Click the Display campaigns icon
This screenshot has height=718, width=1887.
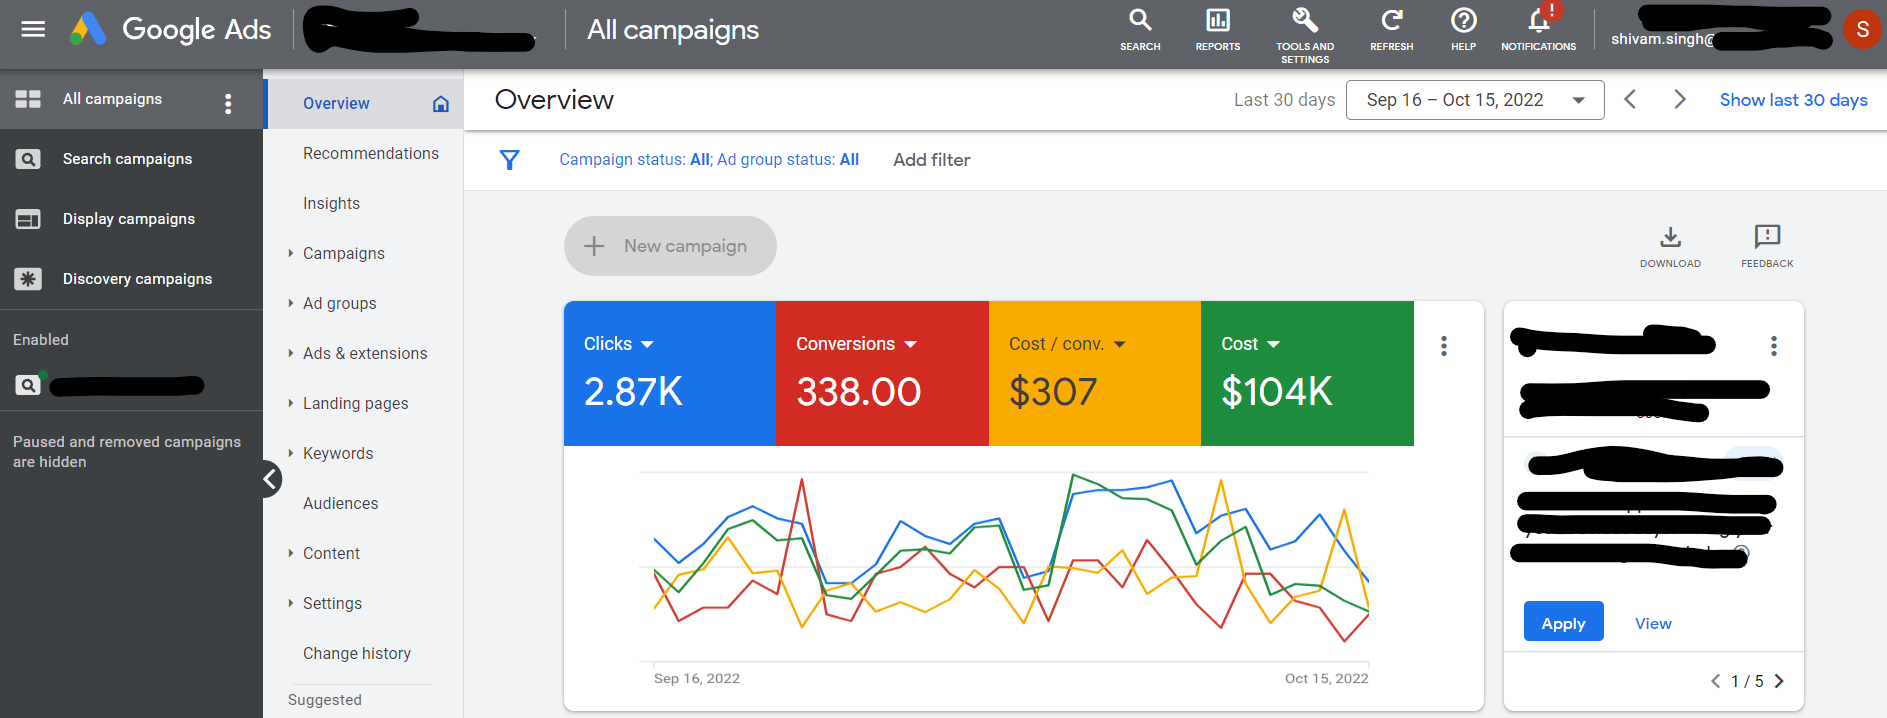pyautogui.click(x=28, y=219)
